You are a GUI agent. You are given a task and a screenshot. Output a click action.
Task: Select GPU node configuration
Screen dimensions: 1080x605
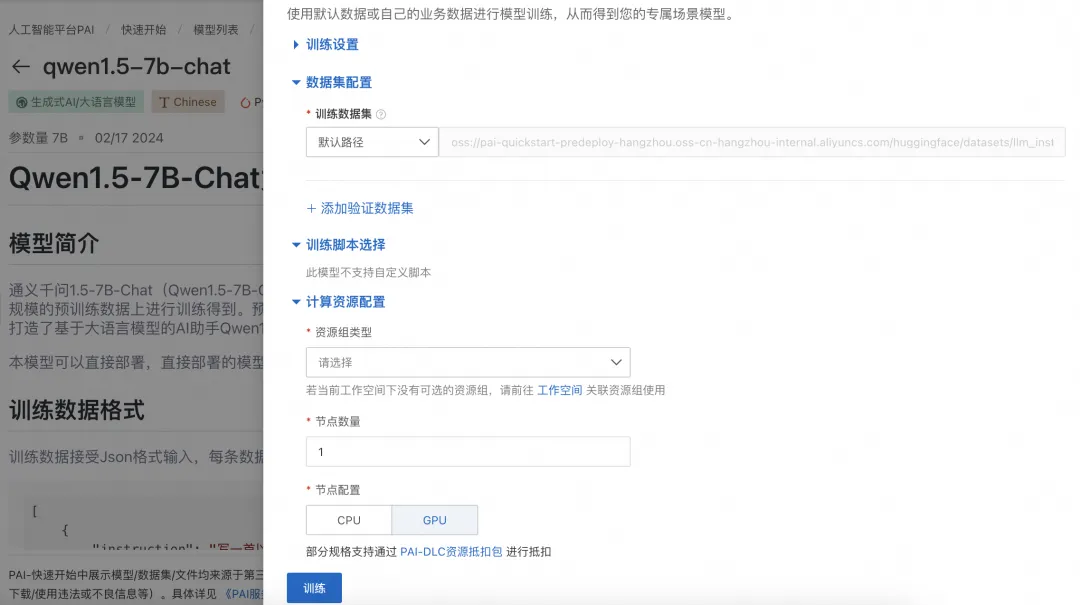435,520
